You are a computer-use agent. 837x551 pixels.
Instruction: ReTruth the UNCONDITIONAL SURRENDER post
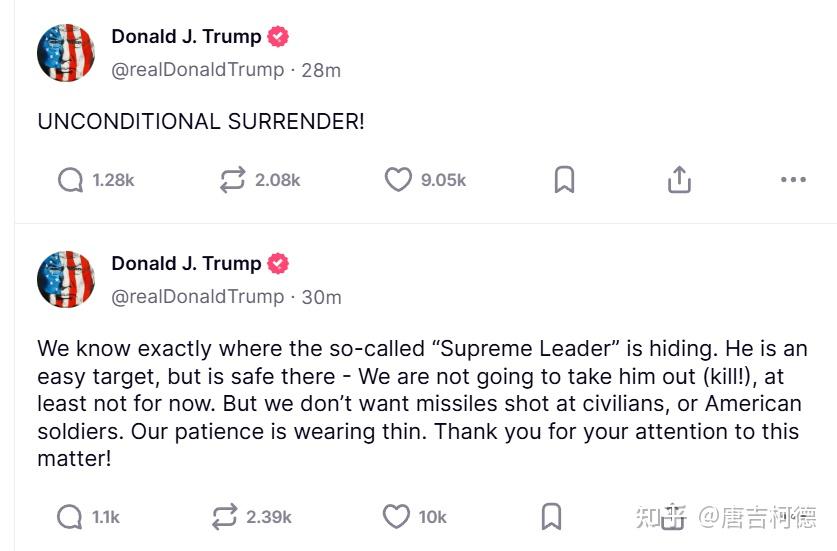[x=233, y=179]
